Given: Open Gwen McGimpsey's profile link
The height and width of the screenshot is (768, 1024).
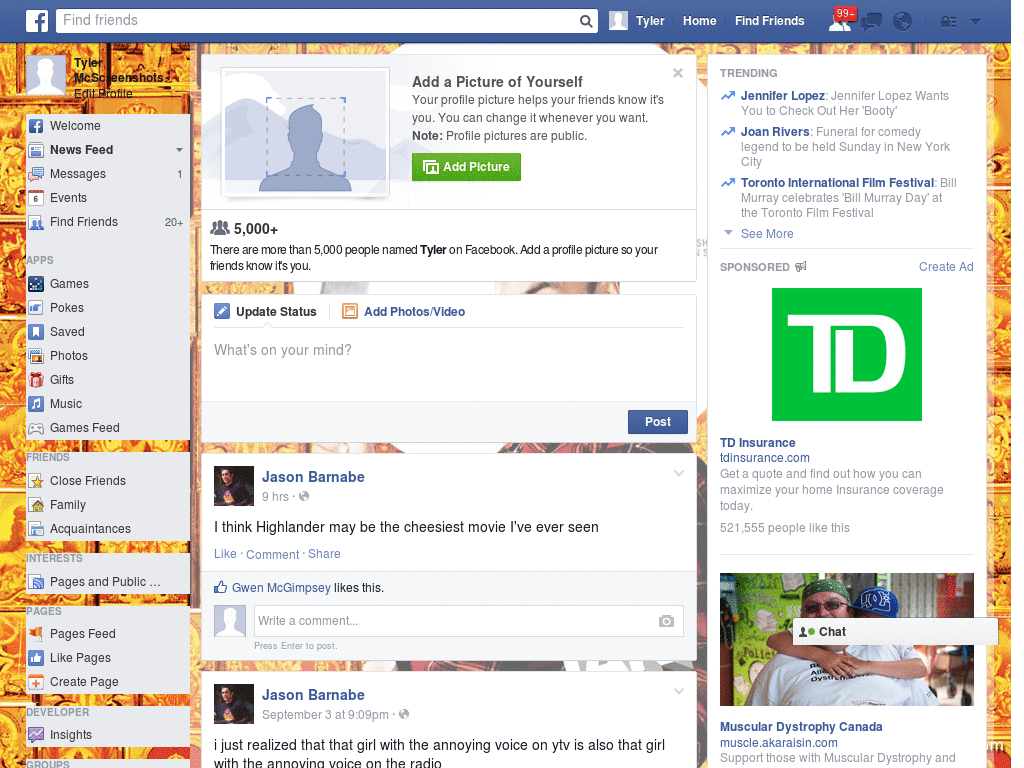Looking at the screenshot, I should [281, 588].
